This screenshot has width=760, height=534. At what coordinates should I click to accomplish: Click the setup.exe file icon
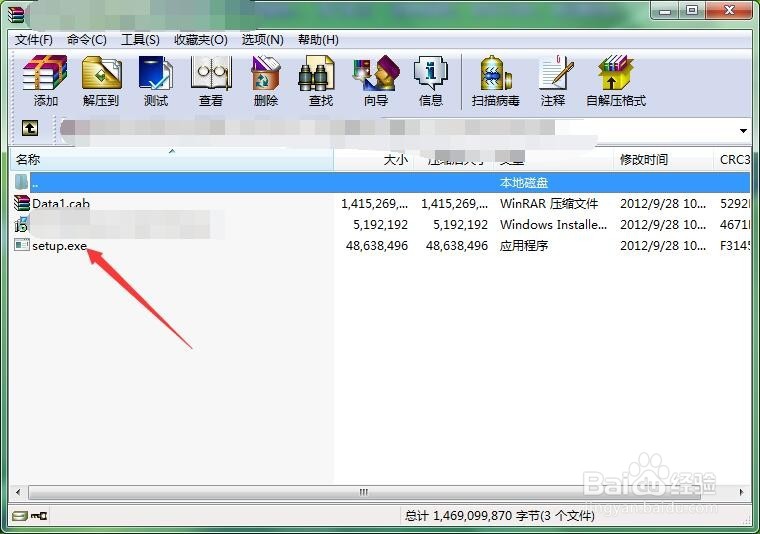pos(22,245)
